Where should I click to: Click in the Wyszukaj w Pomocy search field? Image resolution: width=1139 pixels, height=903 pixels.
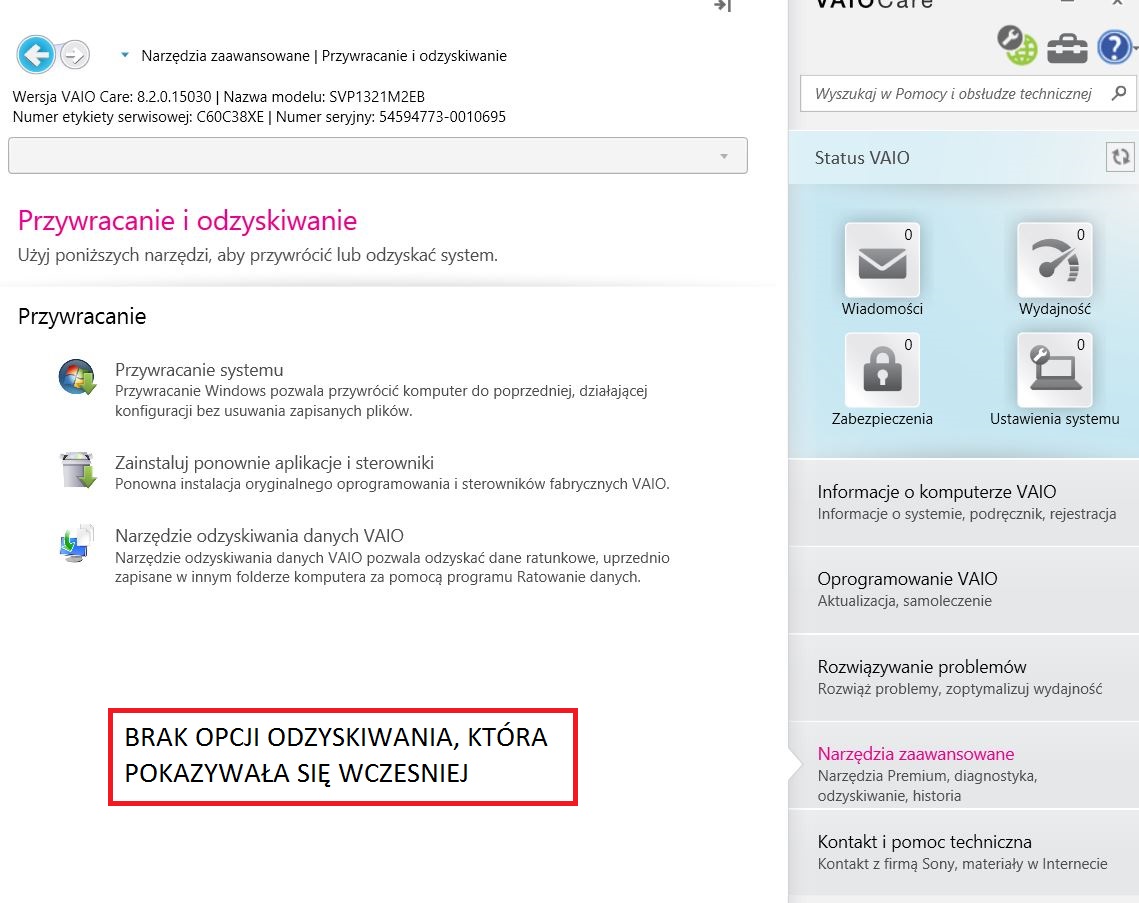[953, 94]
